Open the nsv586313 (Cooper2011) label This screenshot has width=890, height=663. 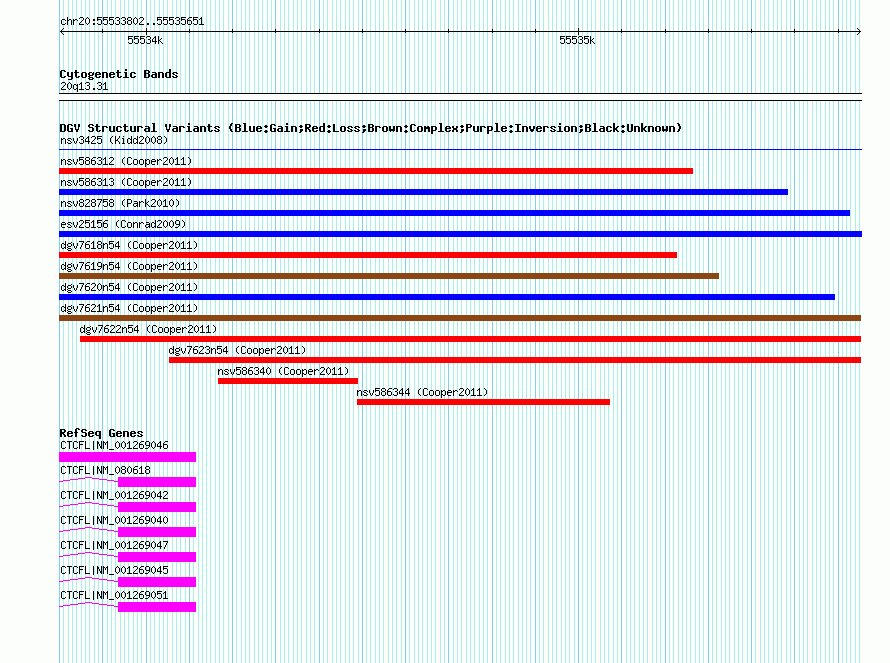(126, 182)
